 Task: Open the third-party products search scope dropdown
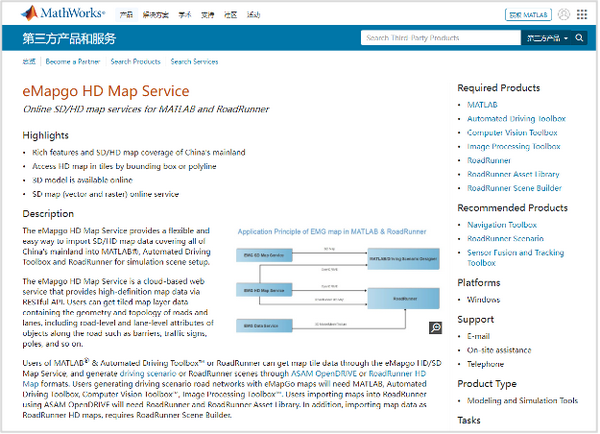pos(548,38)
